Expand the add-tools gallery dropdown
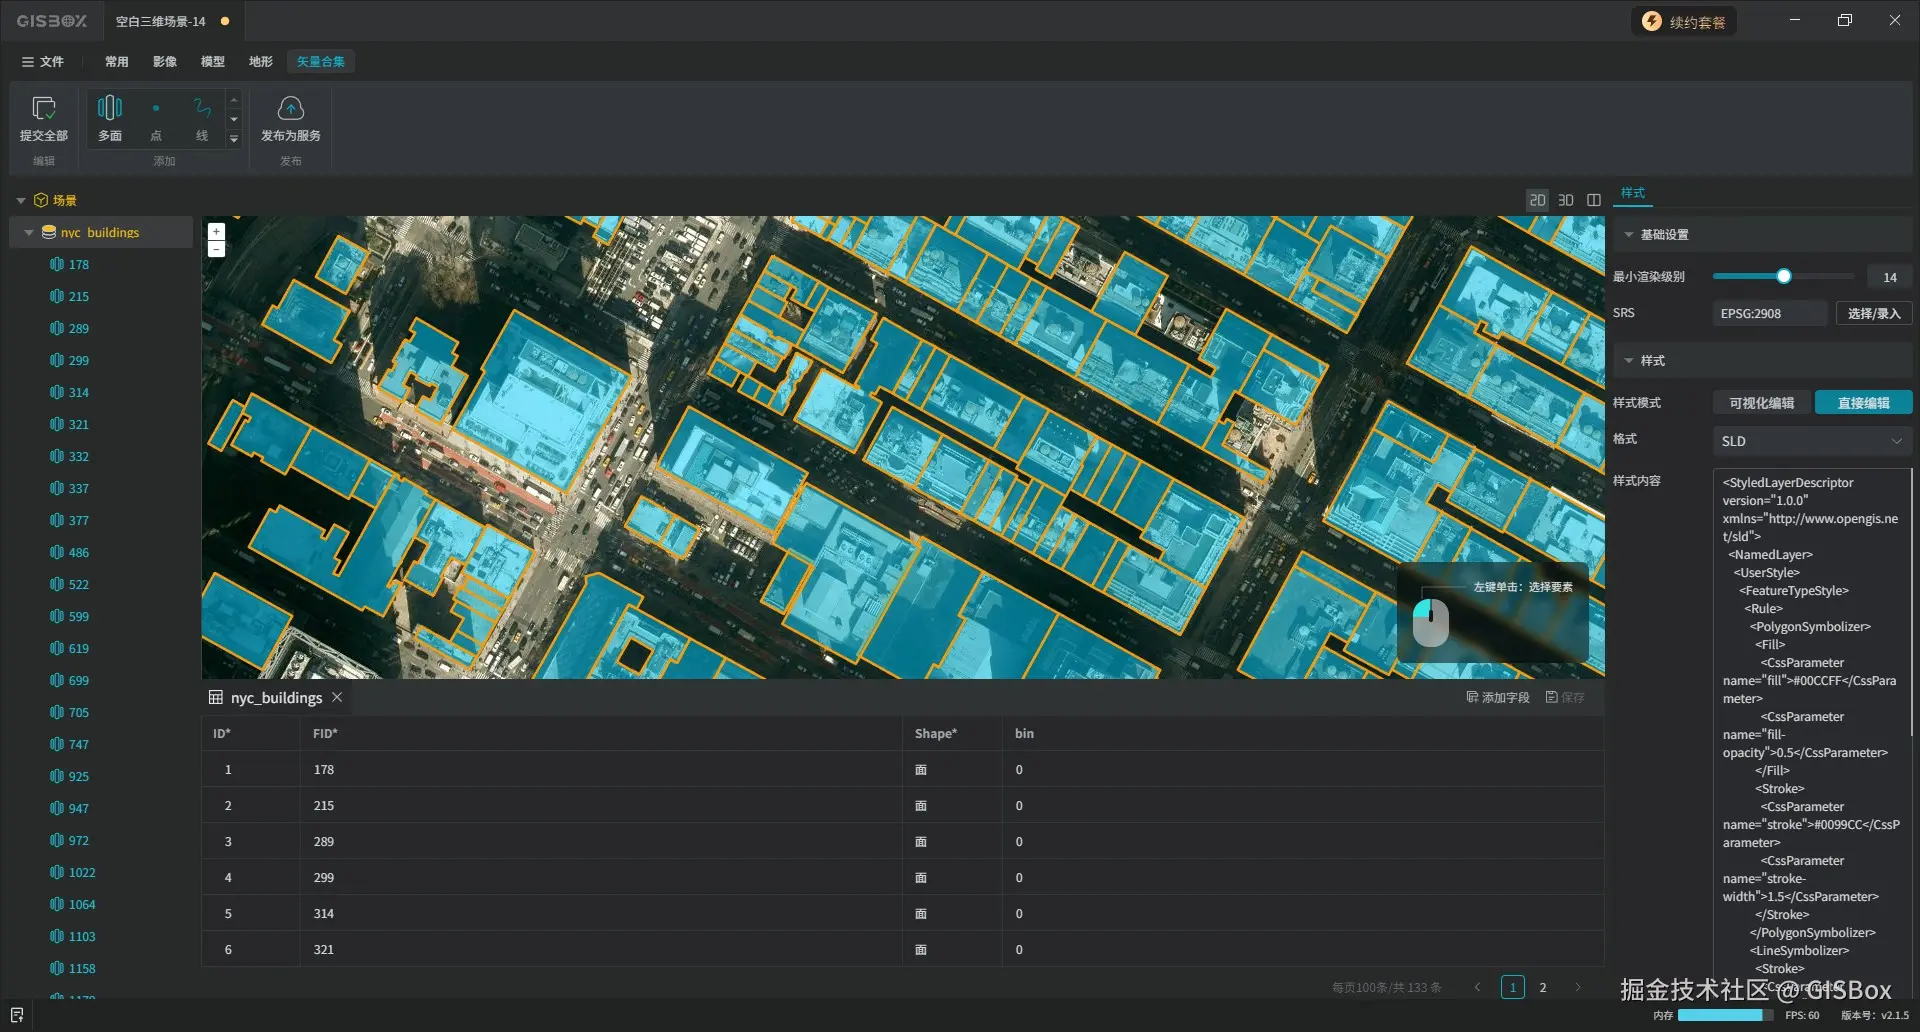Screen dimensions: 1920x1032 [x=234, y=139]
